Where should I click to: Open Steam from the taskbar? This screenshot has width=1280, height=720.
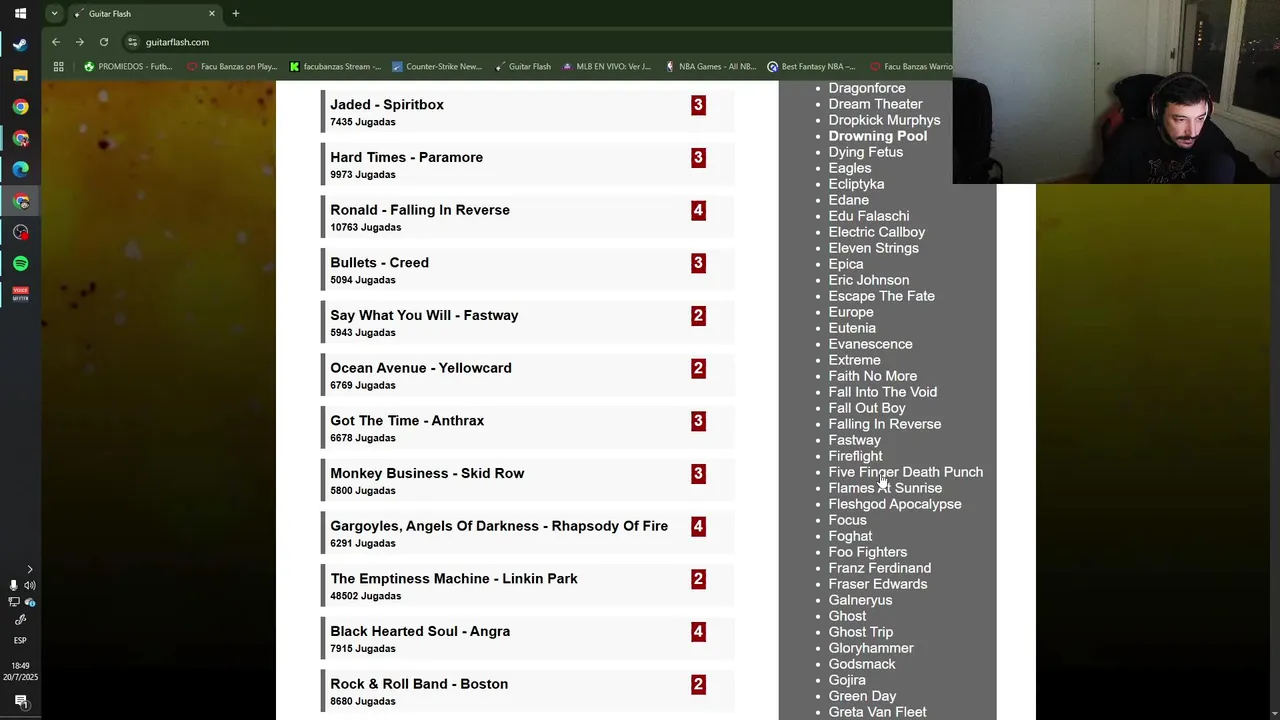point(20,44)
